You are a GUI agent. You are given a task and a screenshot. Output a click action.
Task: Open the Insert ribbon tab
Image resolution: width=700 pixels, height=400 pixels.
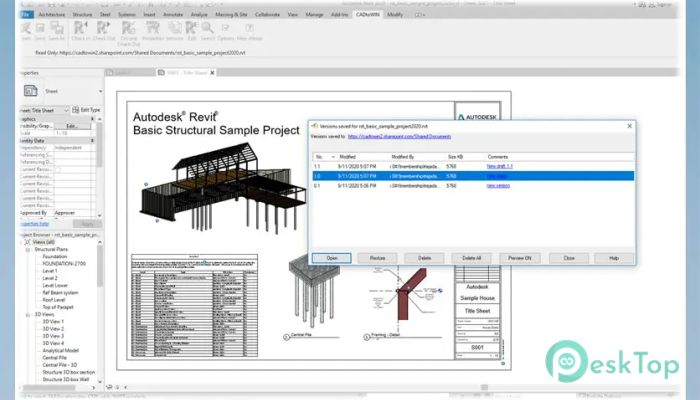pyautogui.click(x=149, y=14)
